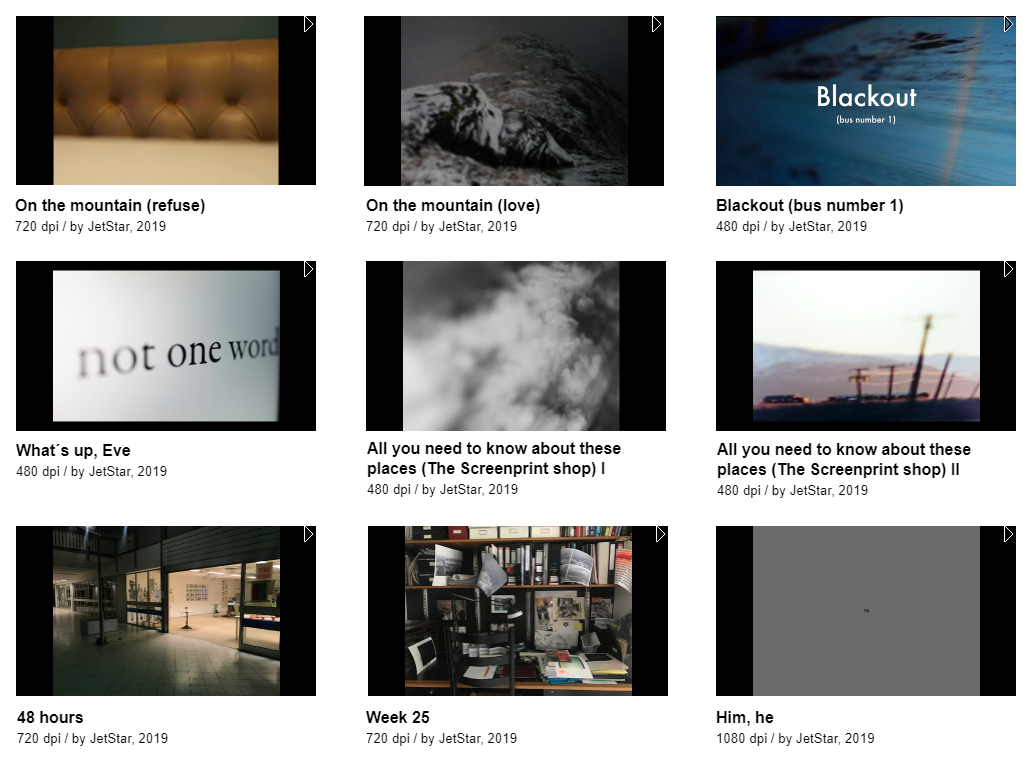The height and width of the screenshot is (768, 1030).
Task: Start 'Screenprint shop II' via its play icon
Action: coord(1009,269)
